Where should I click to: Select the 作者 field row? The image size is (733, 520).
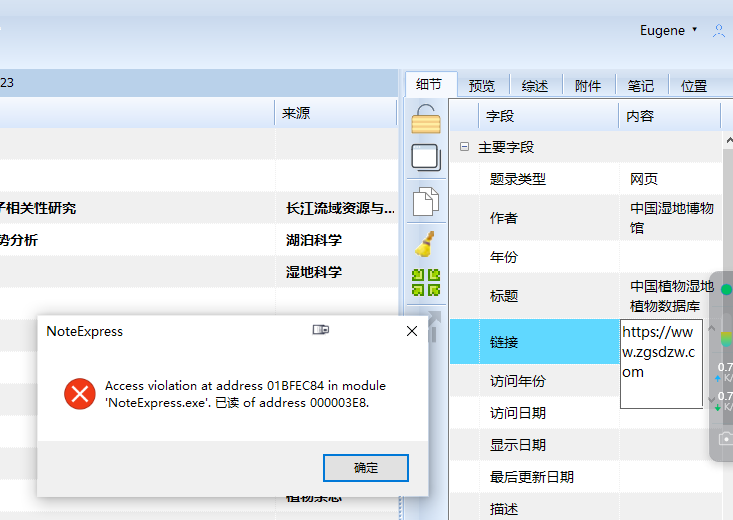tap(586, 217)
